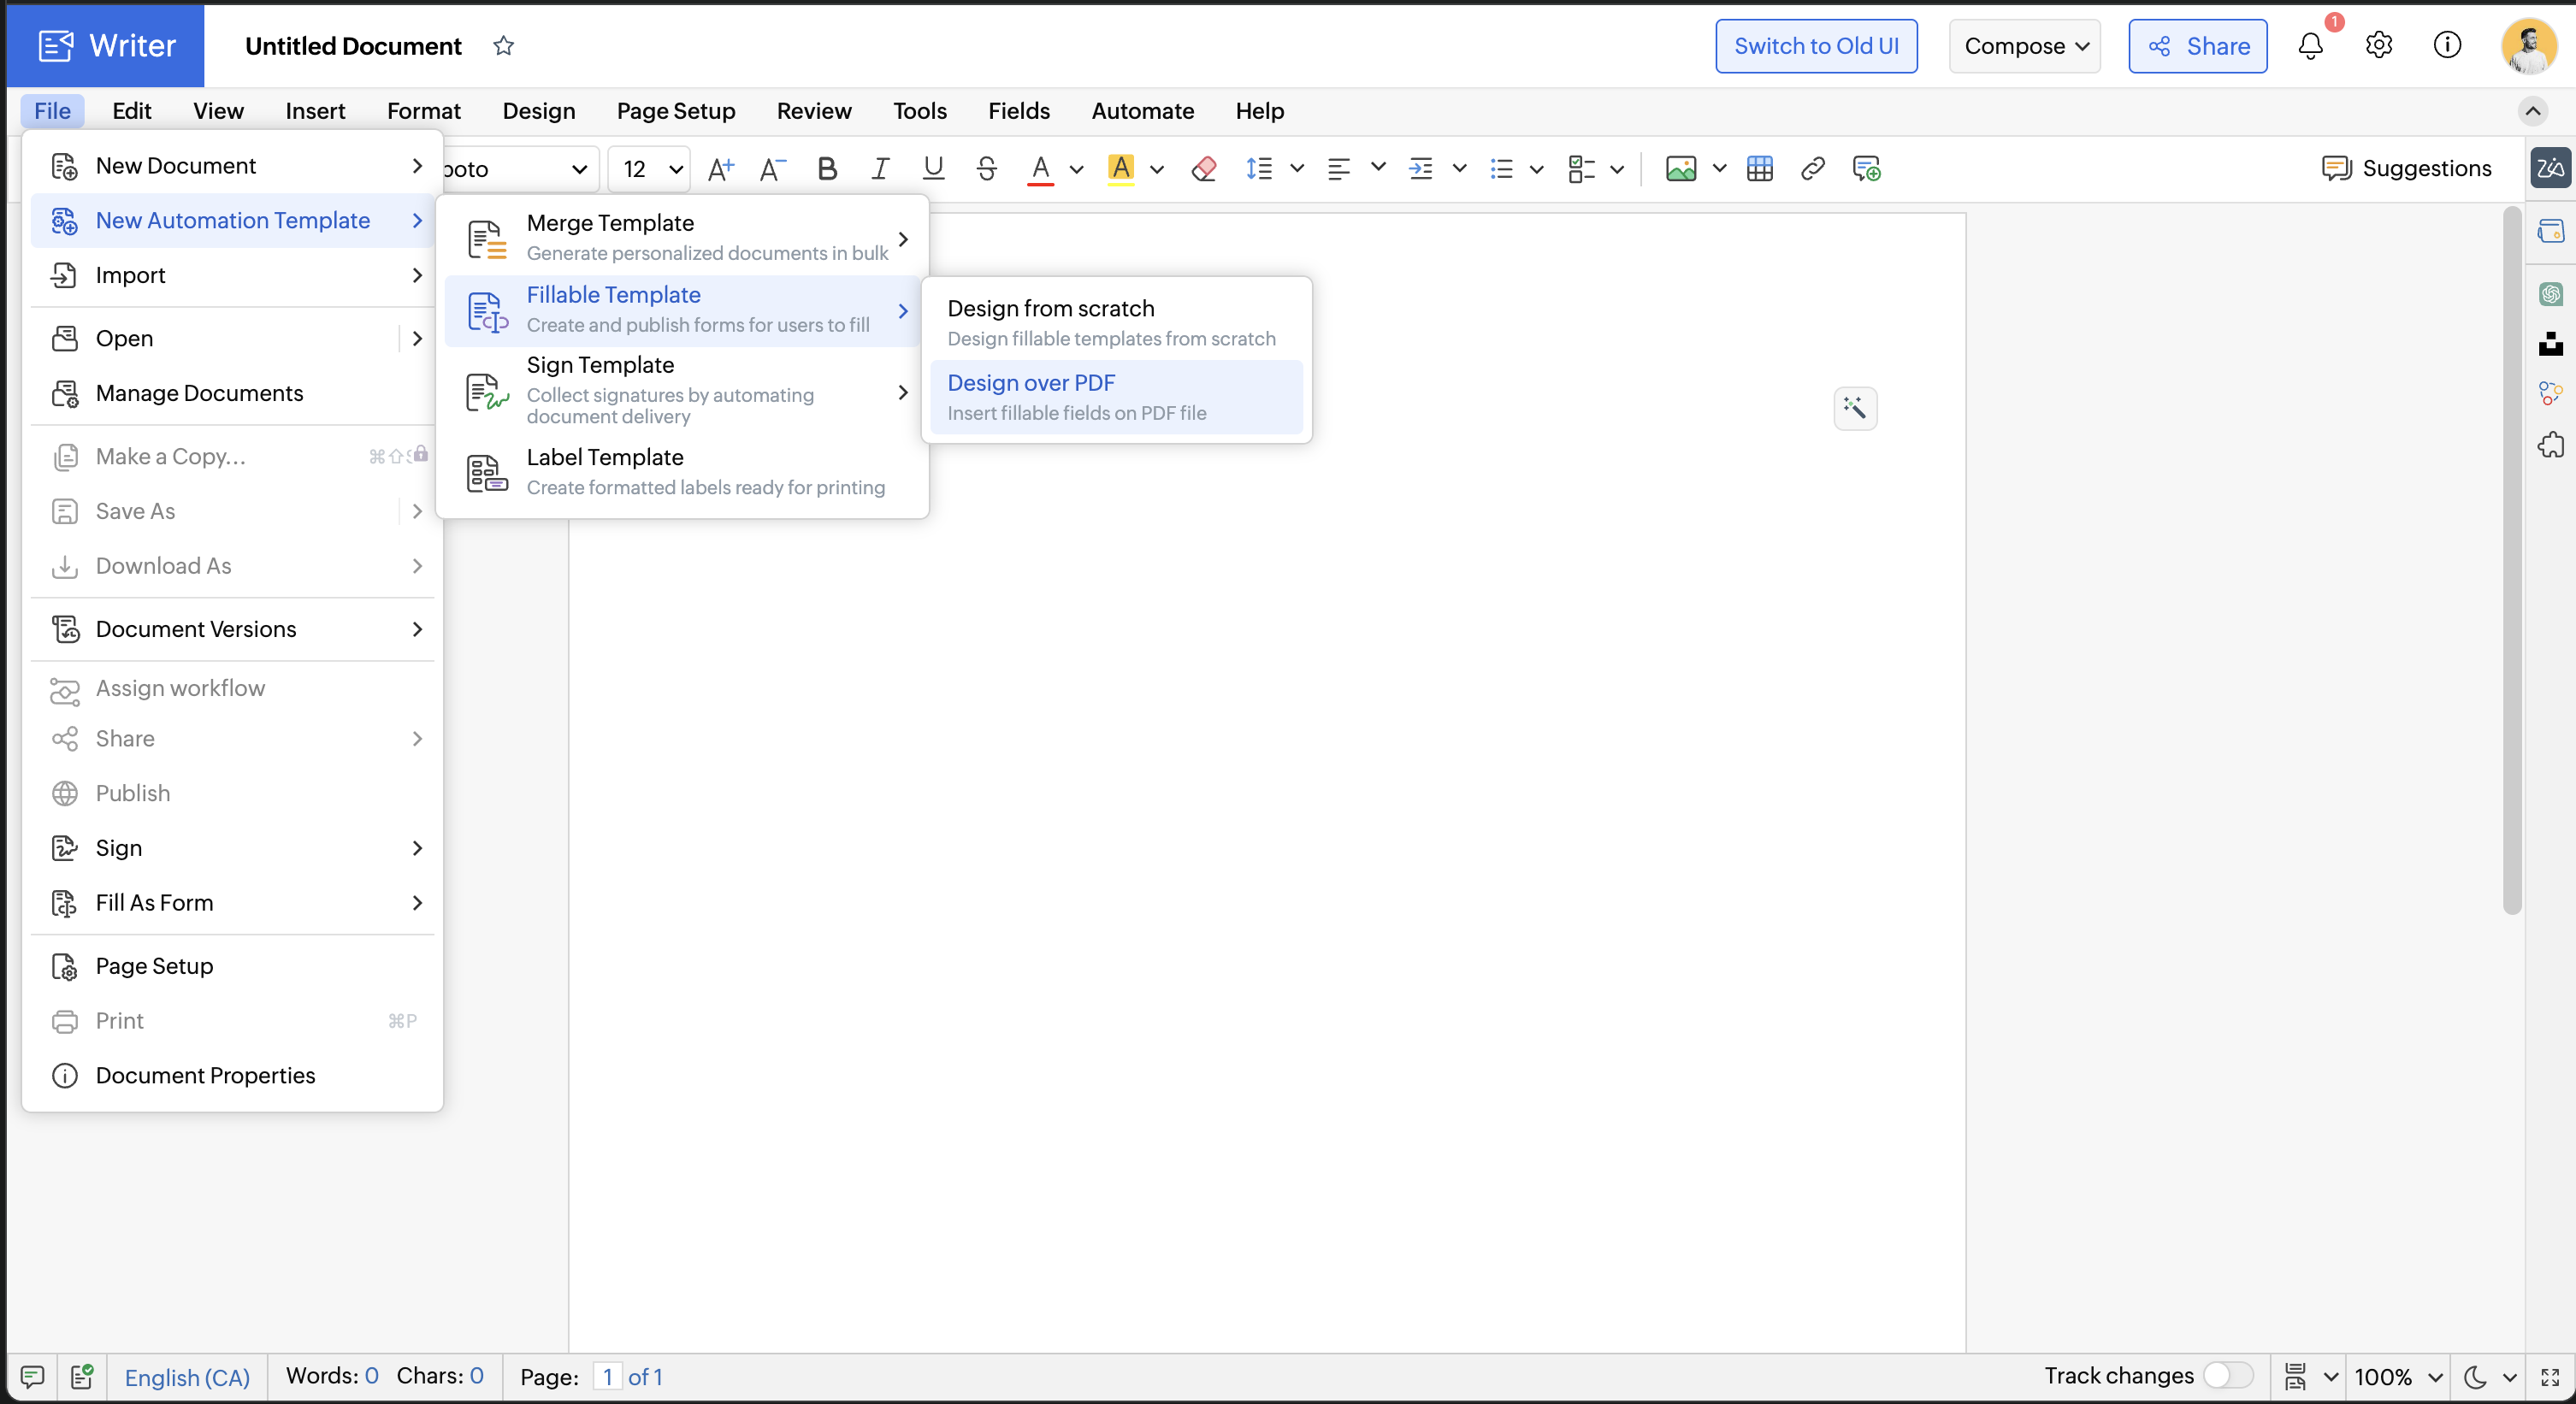
Task: Toggle Track changes switch on
Action: [x=2227, y=1376]
